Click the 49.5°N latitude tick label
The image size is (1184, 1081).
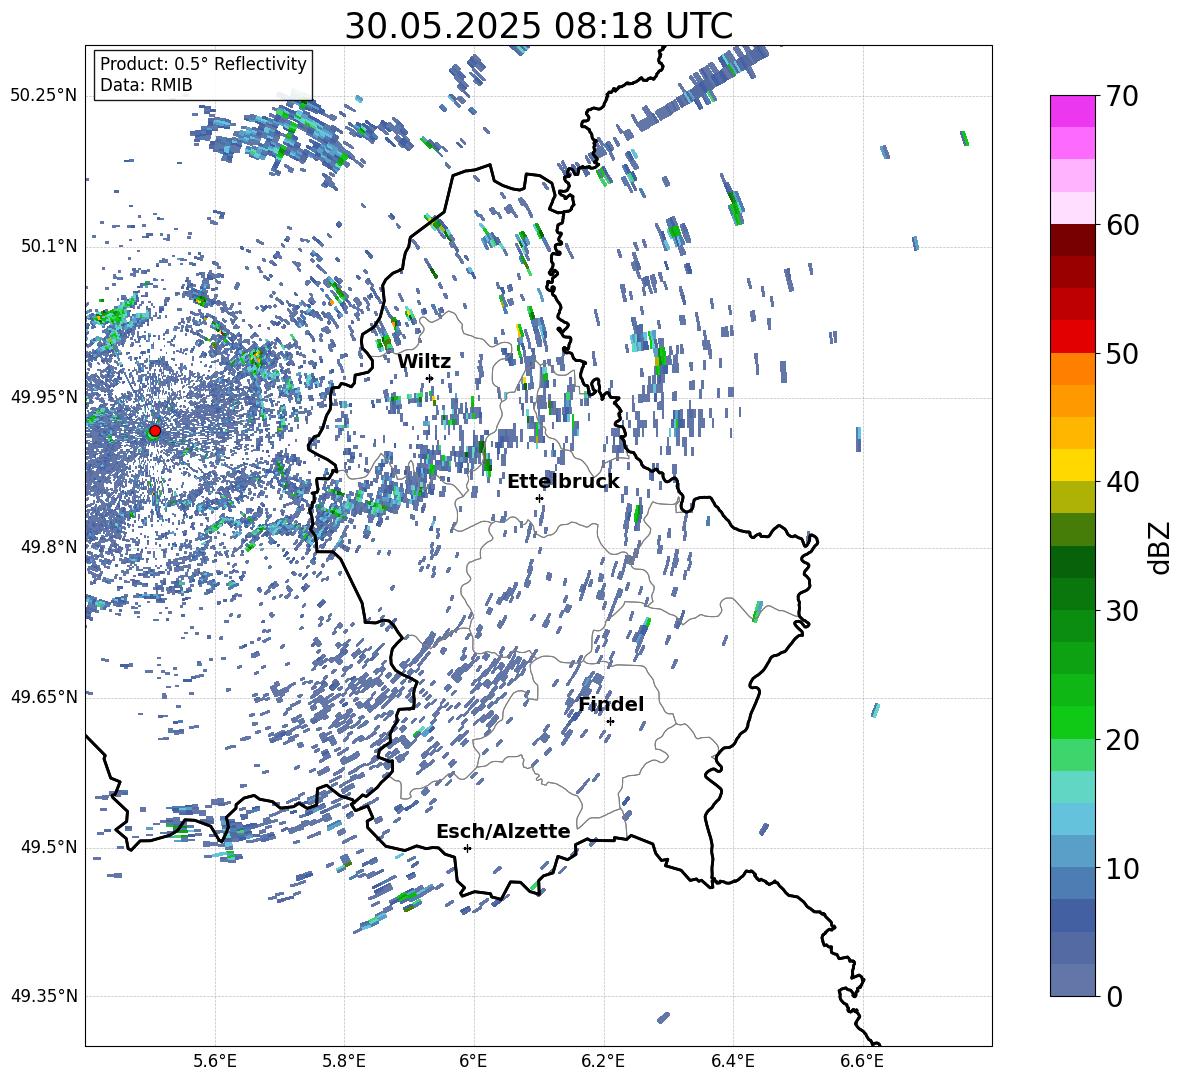coord(48,846)
